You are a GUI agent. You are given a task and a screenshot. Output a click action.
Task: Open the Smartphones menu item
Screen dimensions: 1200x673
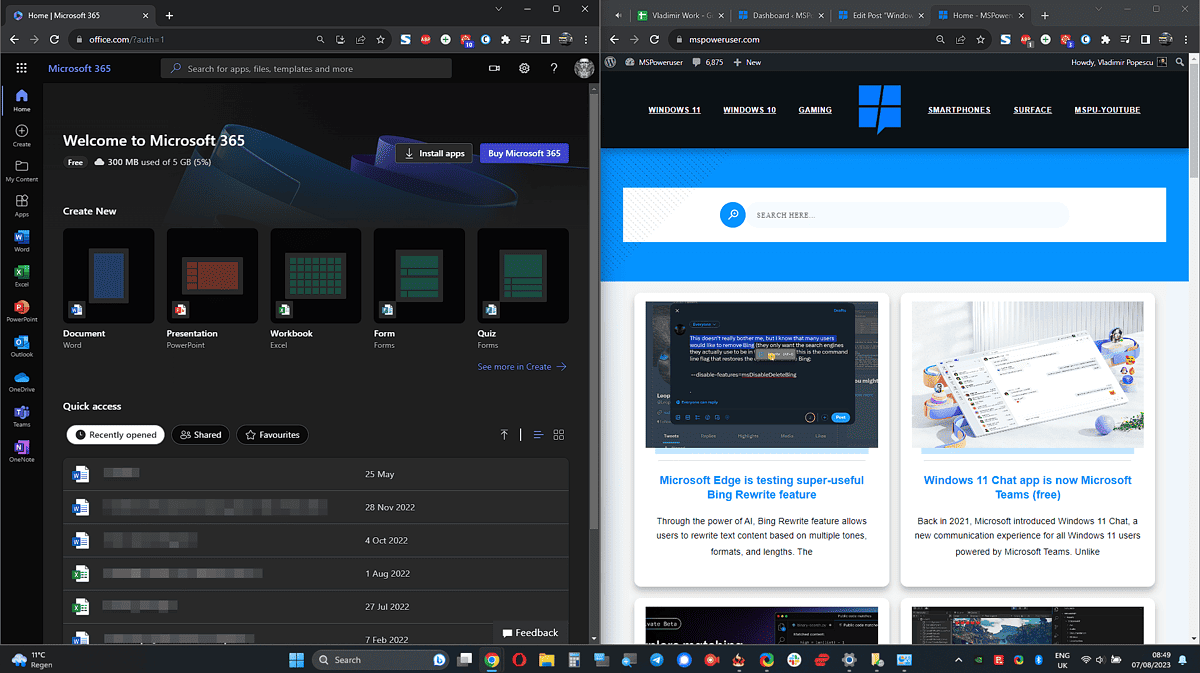959,110
